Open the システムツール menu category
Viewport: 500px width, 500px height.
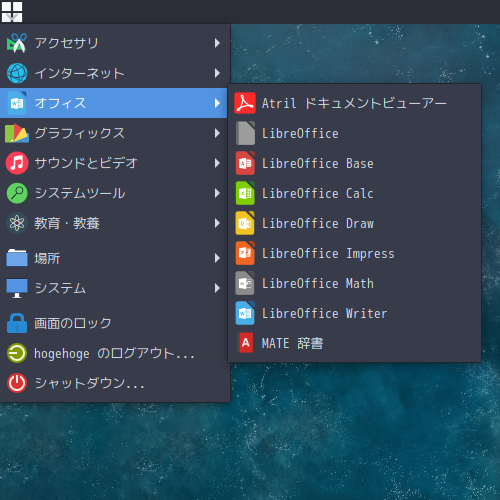[x=113, y=193]
